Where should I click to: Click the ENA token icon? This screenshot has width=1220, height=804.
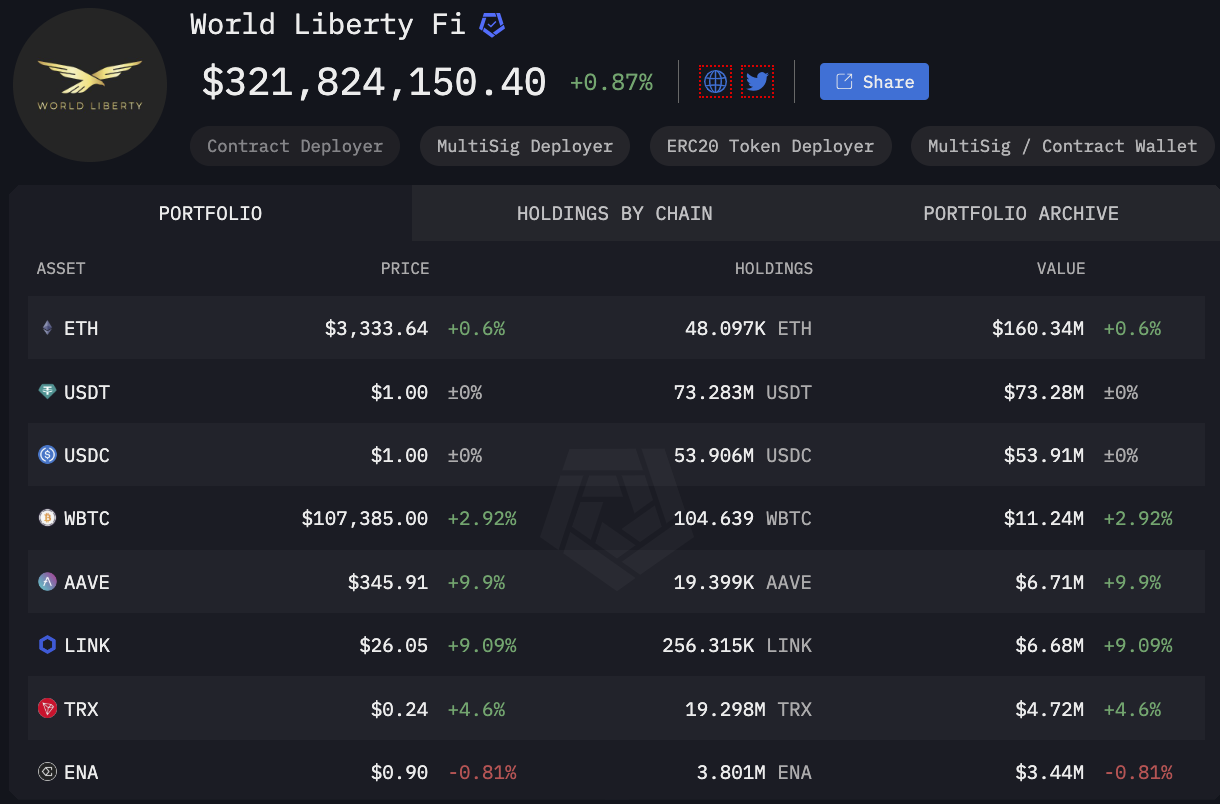point(47,772)
